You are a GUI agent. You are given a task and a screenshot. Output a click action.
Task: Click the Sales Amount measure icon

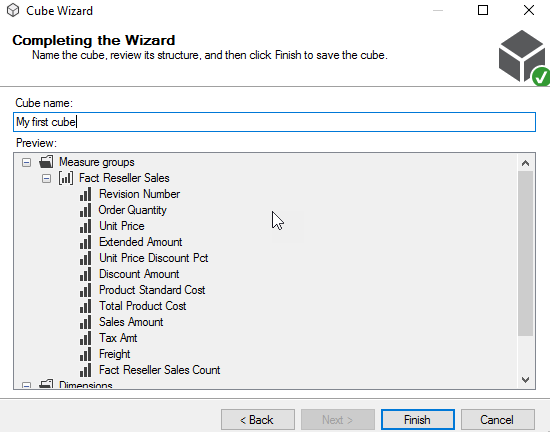point(85,322)
